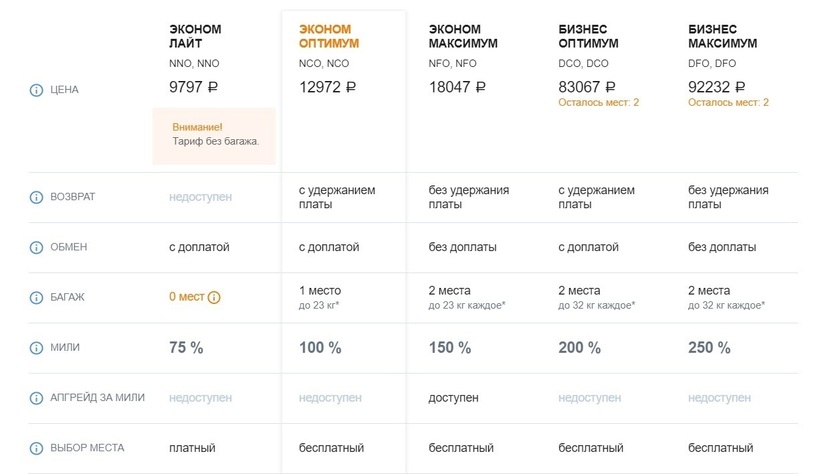Choose the ЭКОНОМ МАКСИМУМ fare header
Image resolution: width=820 pixels, height=474 pixels.
pyautogui.click(x=463, y=36)
